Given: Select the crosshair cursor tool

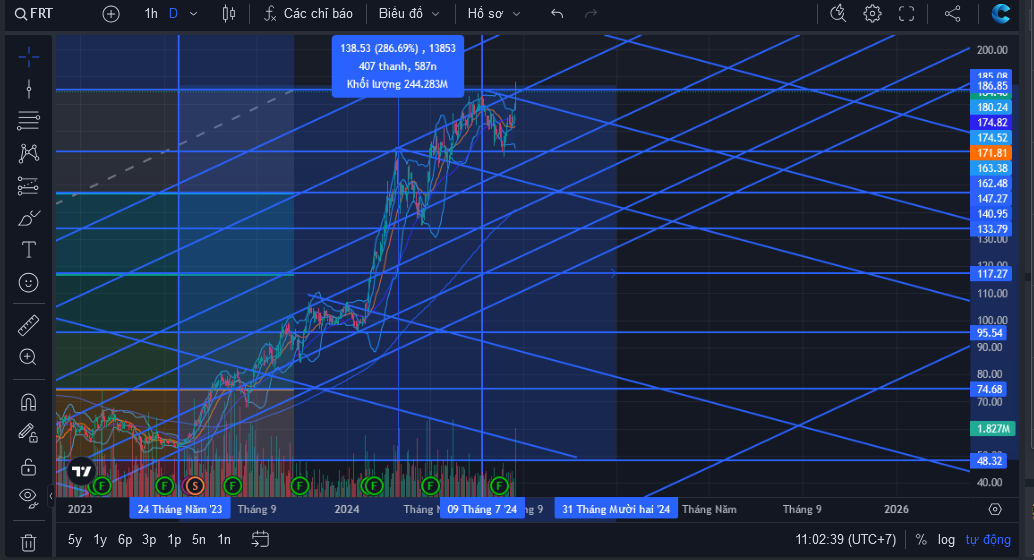Looking at the screenshot, I should click(x=28, y=57).
